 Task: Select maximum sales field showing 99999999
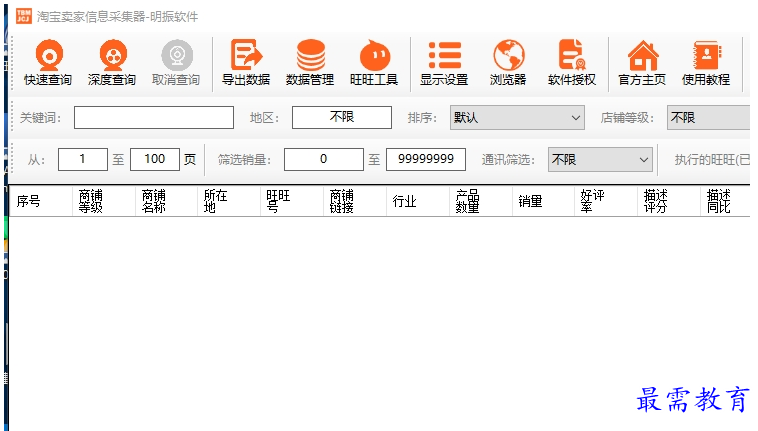tap(426, 159)
